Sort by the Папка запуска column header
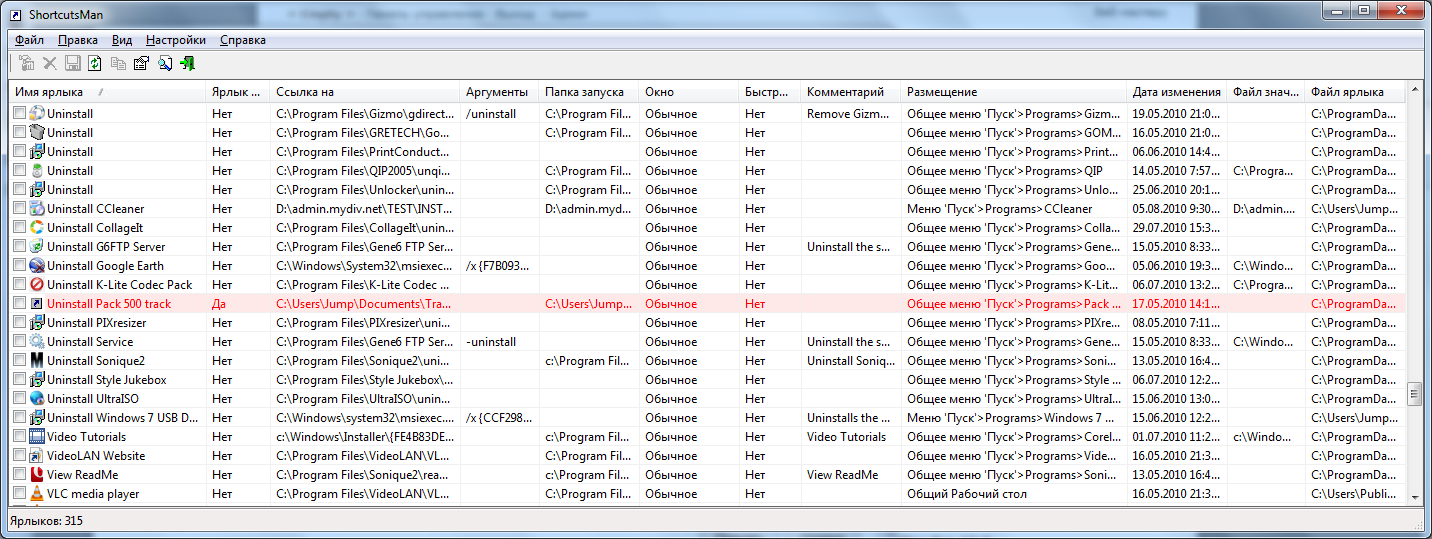The image size is (1432, 539). pos(589,92)
